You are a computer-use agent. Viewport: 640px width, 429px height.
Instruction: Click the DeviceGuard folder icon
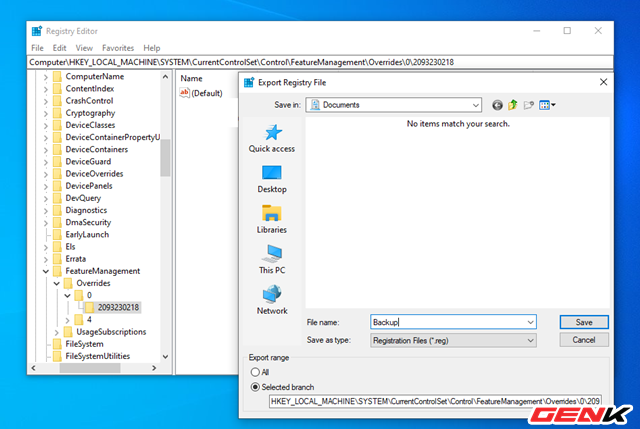point(58,162)
